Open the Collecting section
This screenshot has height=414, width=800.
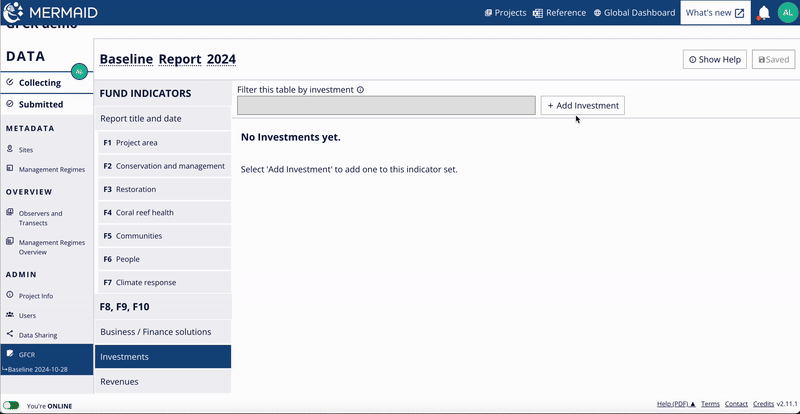[x=46, y=83]
